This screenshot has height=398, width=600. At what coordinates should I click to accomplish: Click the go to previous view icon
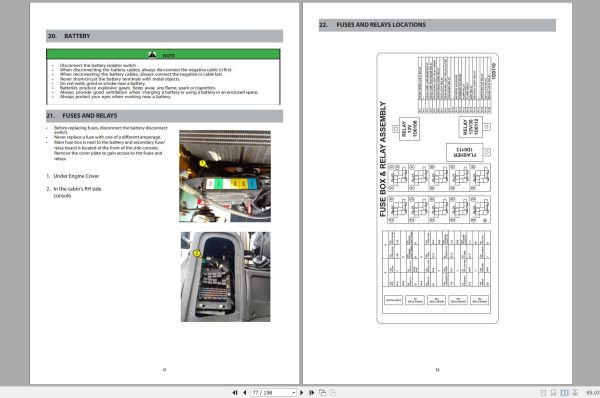pos(323,393)
